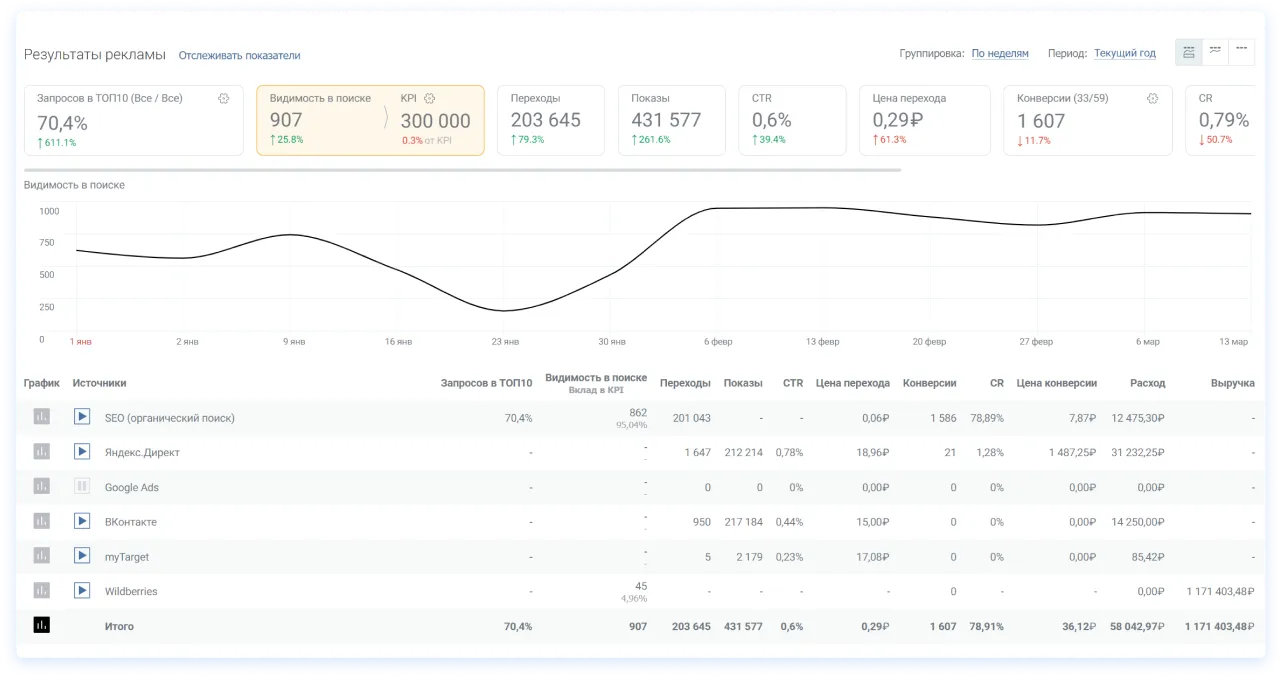Click the 6 февр chart axis label
The image size is (1281, 677).
(x=718, y=342)
